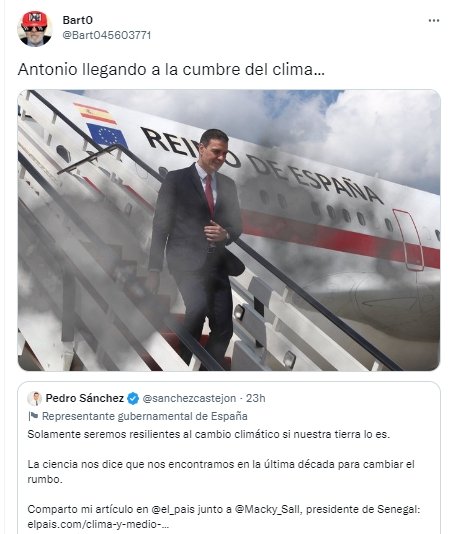Screen dimensions: 450x534
Task: Click the government representative flag icon
Action: click(x=33, y=416)
